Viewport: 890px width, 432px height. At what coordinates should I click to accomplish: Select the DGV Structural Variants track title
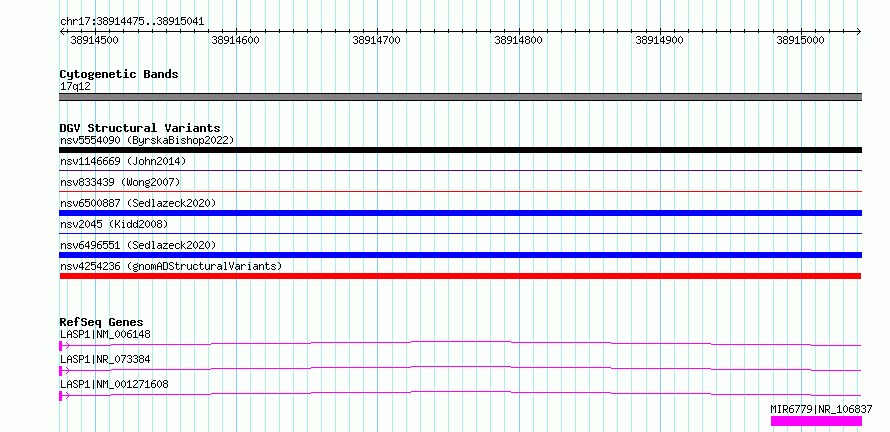pos(140,128)
